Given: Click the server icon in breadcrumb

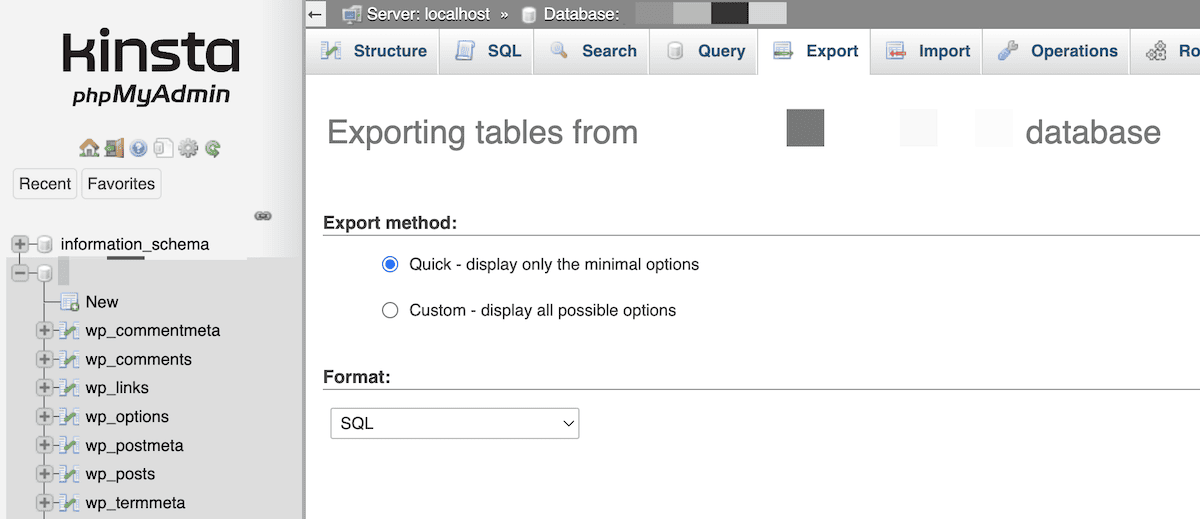Looking at the screenshot, I should 351,14.
